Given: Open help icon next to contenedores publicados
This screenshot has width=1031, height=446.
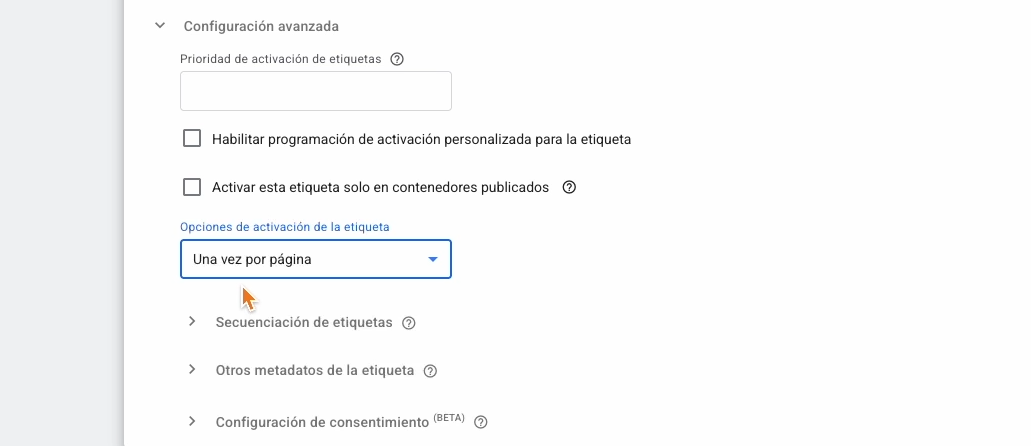Looking at the screenshot, I should (570, 187).
